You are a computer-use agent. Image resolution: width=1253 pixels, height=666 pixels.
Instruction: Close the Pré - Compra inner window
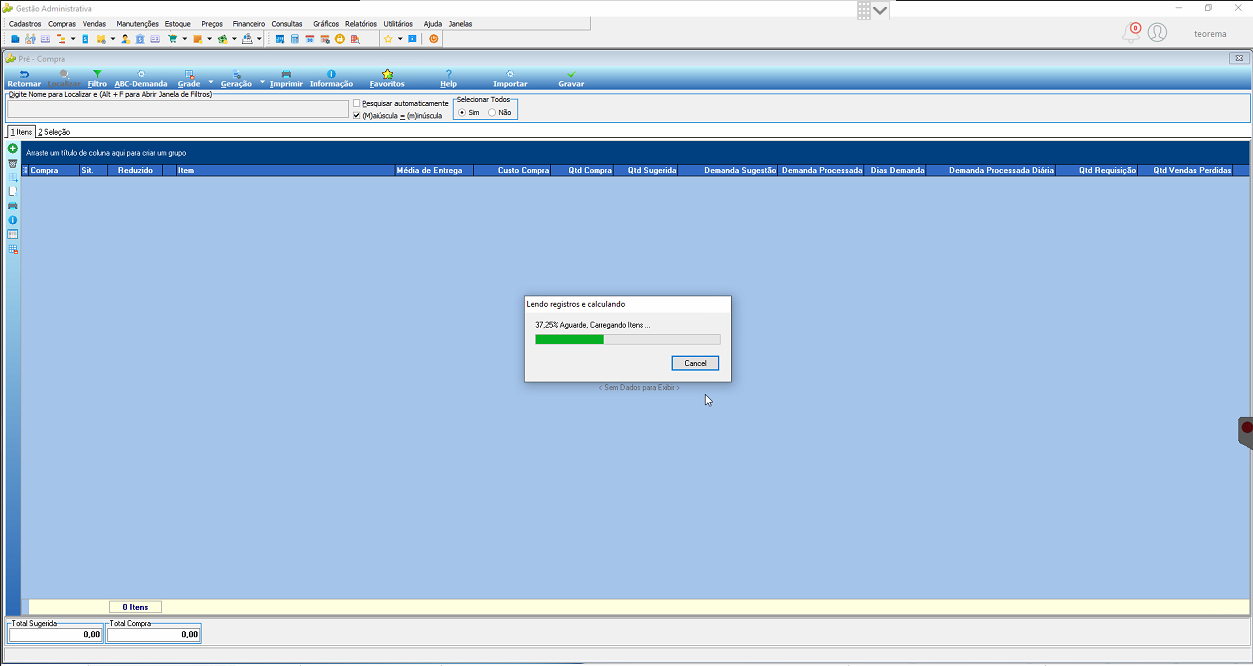(1237, 58)
